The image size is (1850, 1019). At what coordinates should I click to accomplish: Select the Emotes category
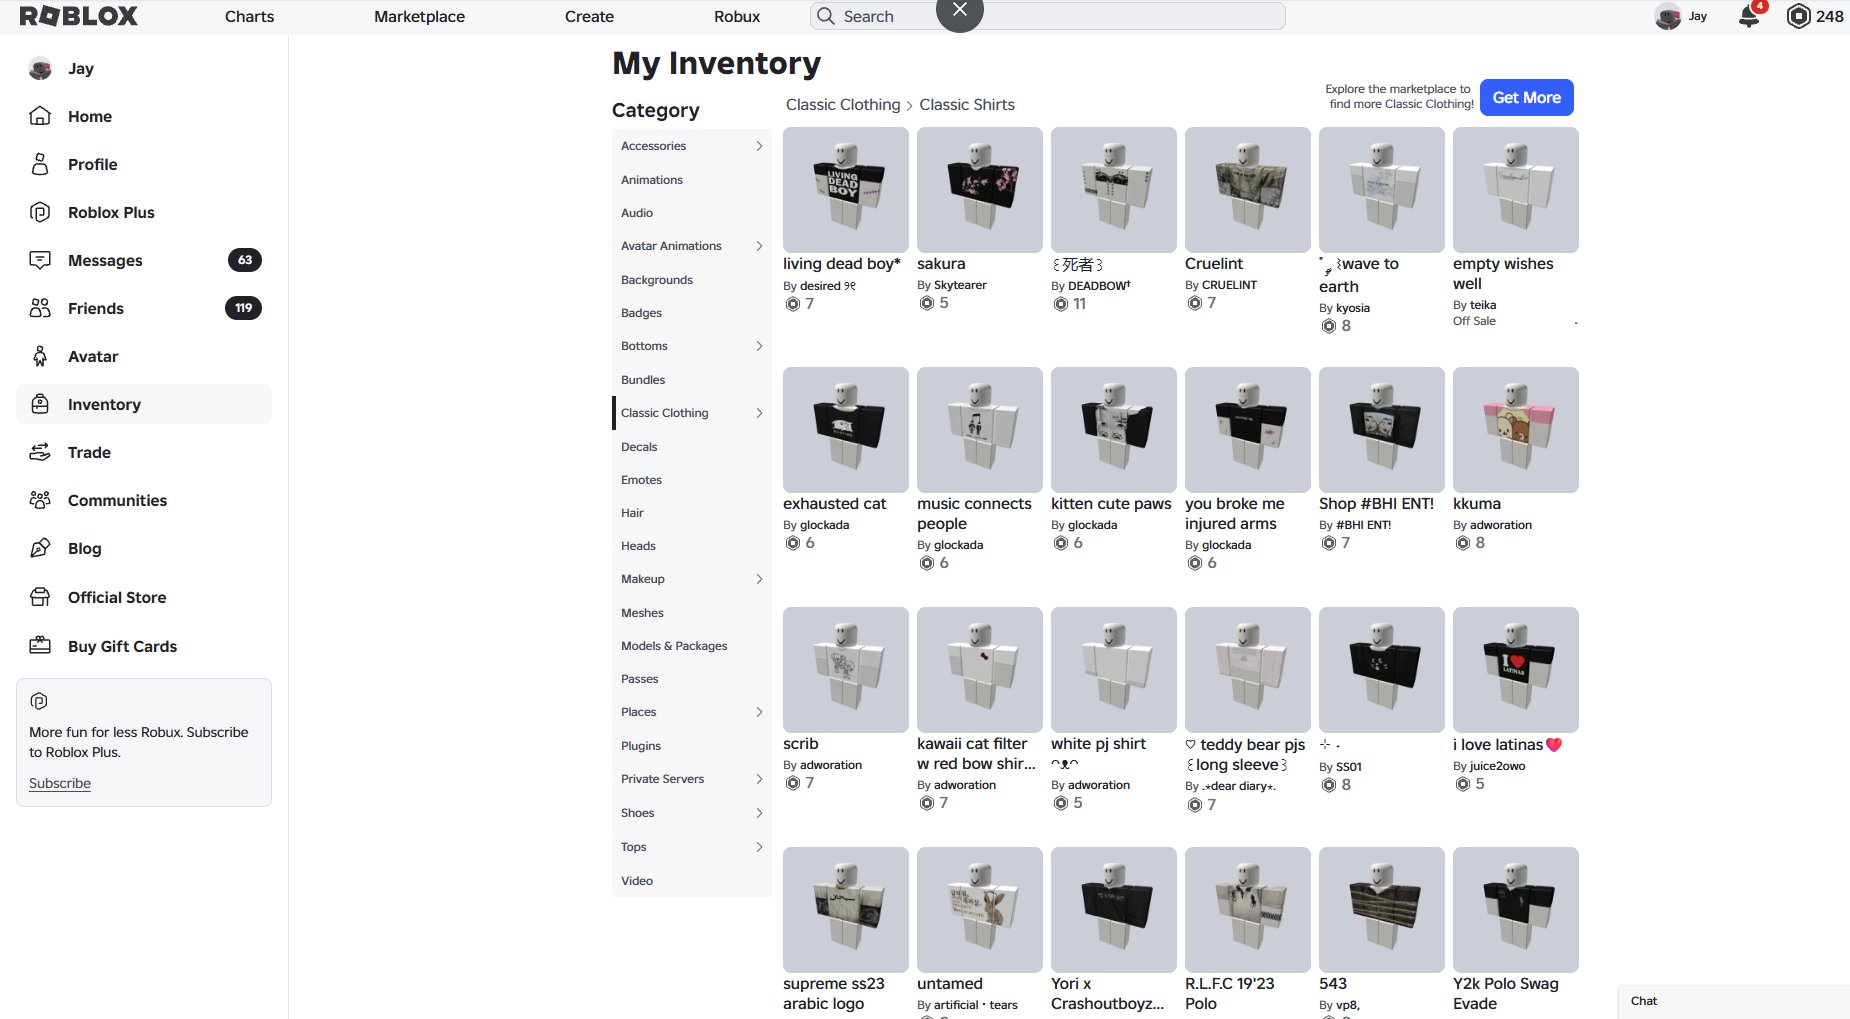pos(641,480)
